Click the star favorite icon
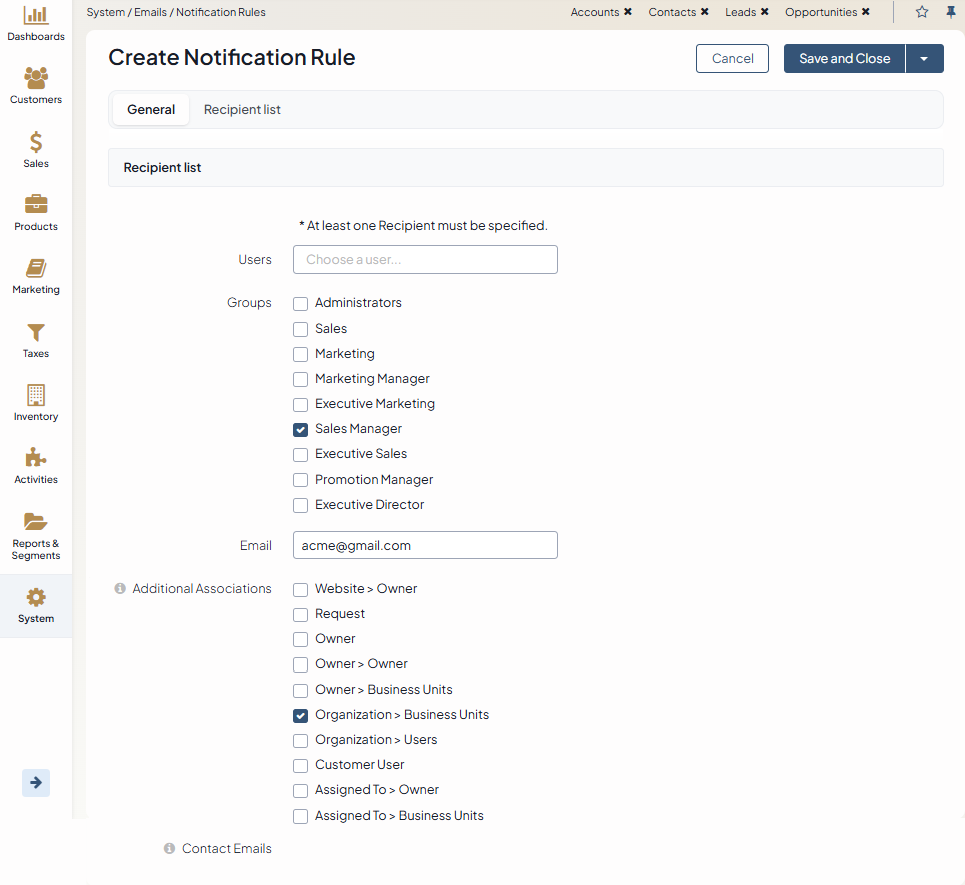Screen dimensions: 965x885 (x=922, y=12)
